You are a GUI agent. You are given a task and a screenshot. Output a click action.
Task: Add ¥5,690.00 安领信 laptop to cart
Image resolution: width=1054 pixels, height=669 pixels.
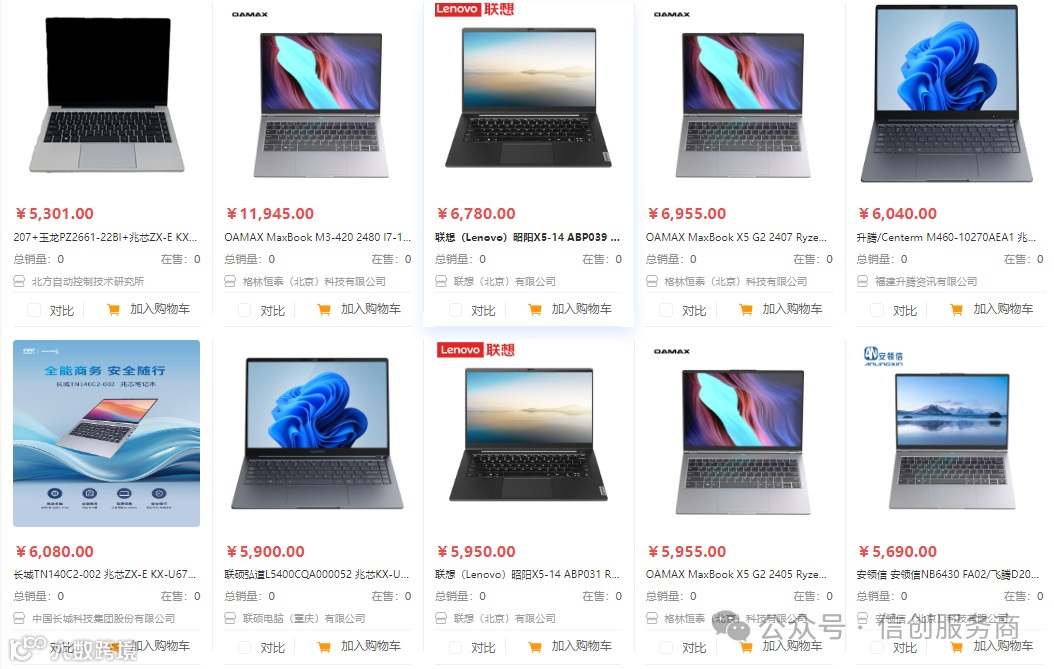pos(991,647)
